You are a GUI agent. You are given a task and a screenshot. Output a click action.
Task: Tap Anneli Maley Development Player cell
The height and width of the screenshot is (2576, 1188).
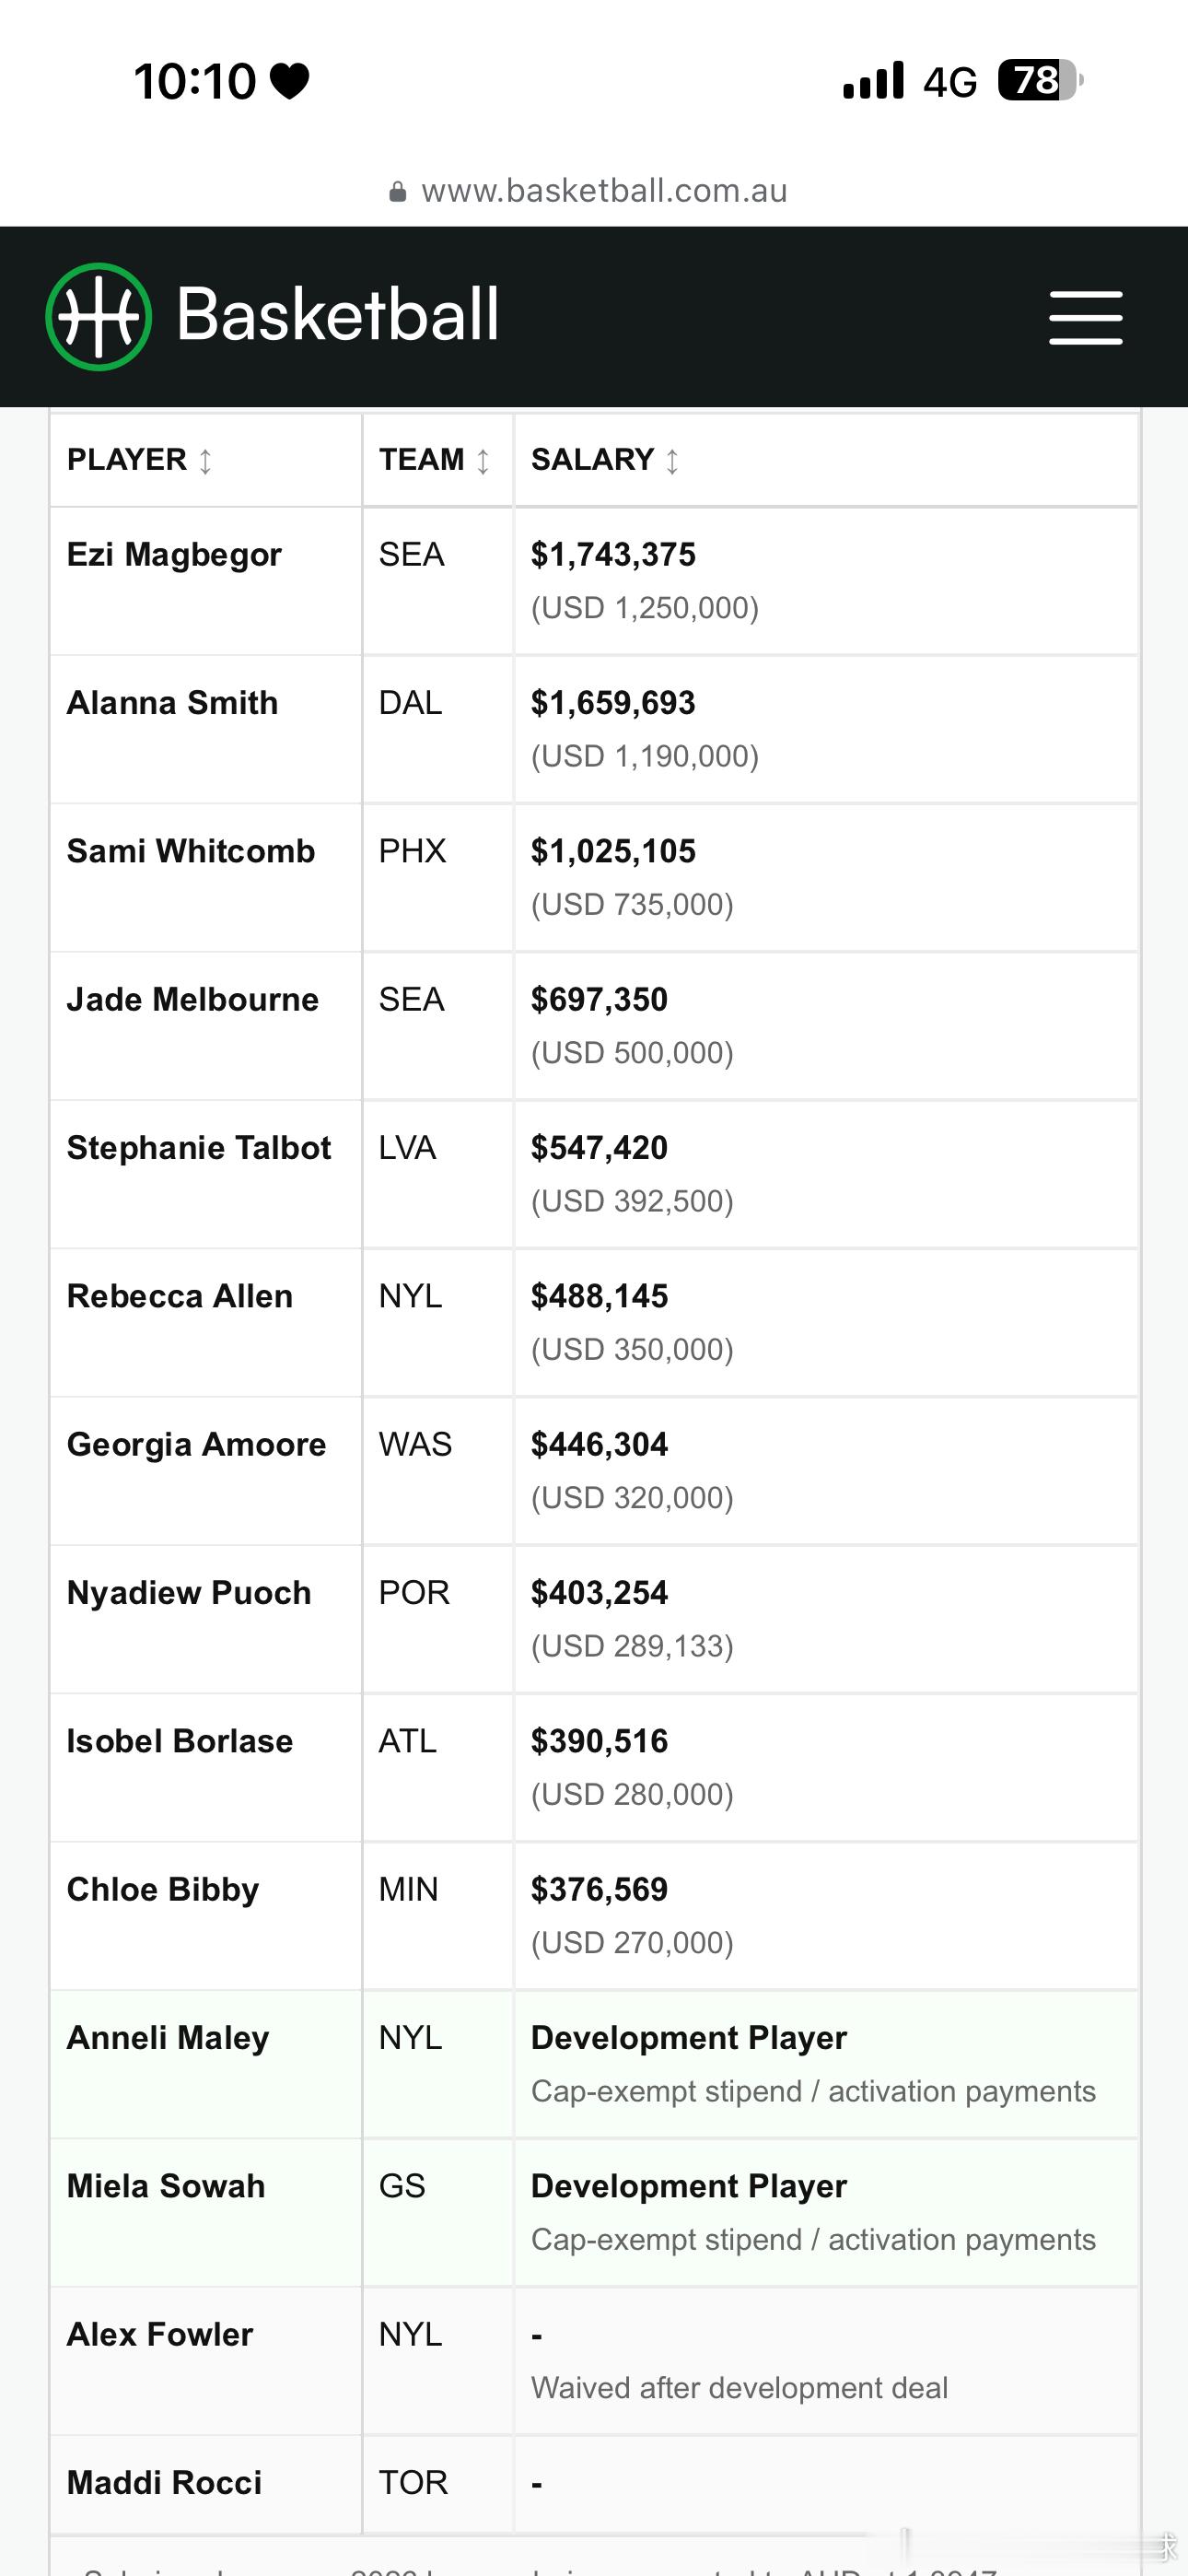coord(826,2064)
